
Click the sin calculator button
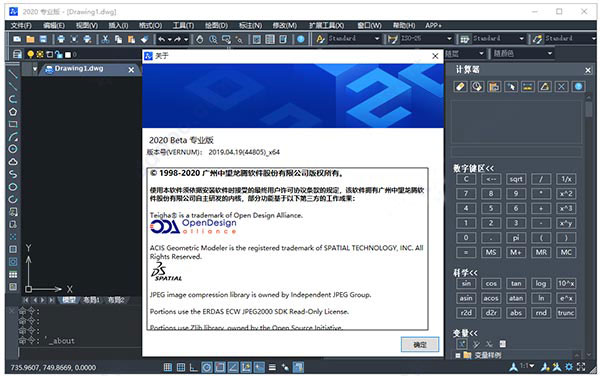(x=466, y=283)
